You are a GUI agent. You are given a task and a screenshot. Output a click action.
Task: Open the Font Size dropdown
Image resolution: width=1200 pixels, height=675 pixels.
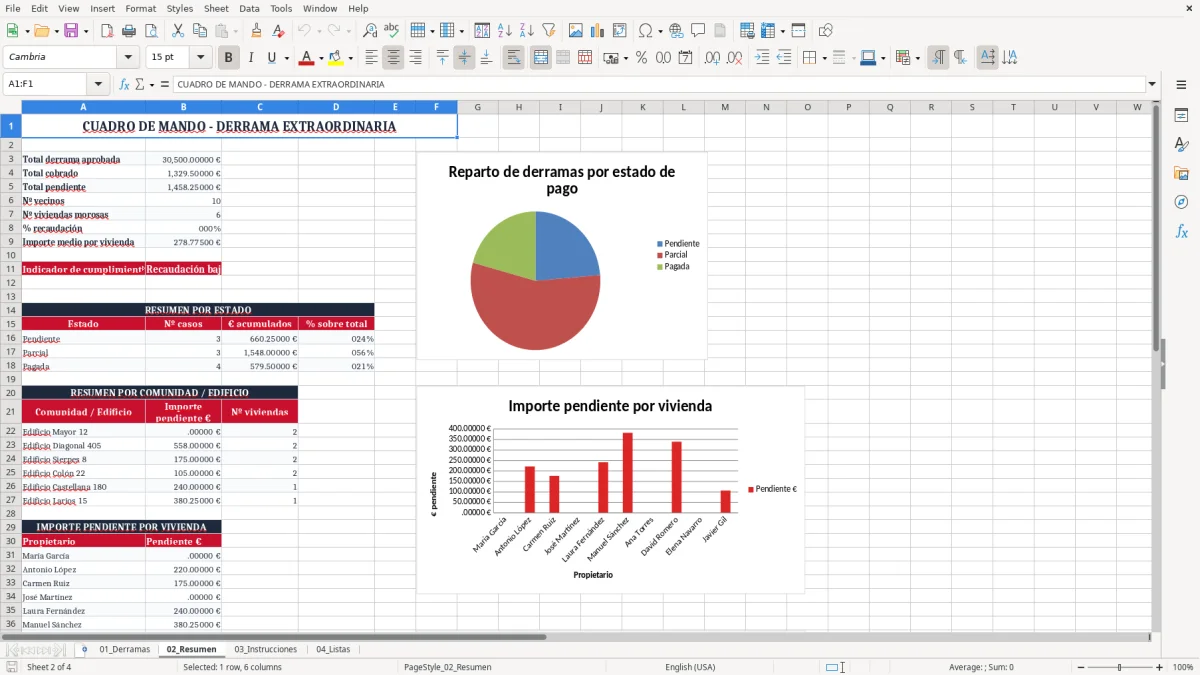pos(201,58)
